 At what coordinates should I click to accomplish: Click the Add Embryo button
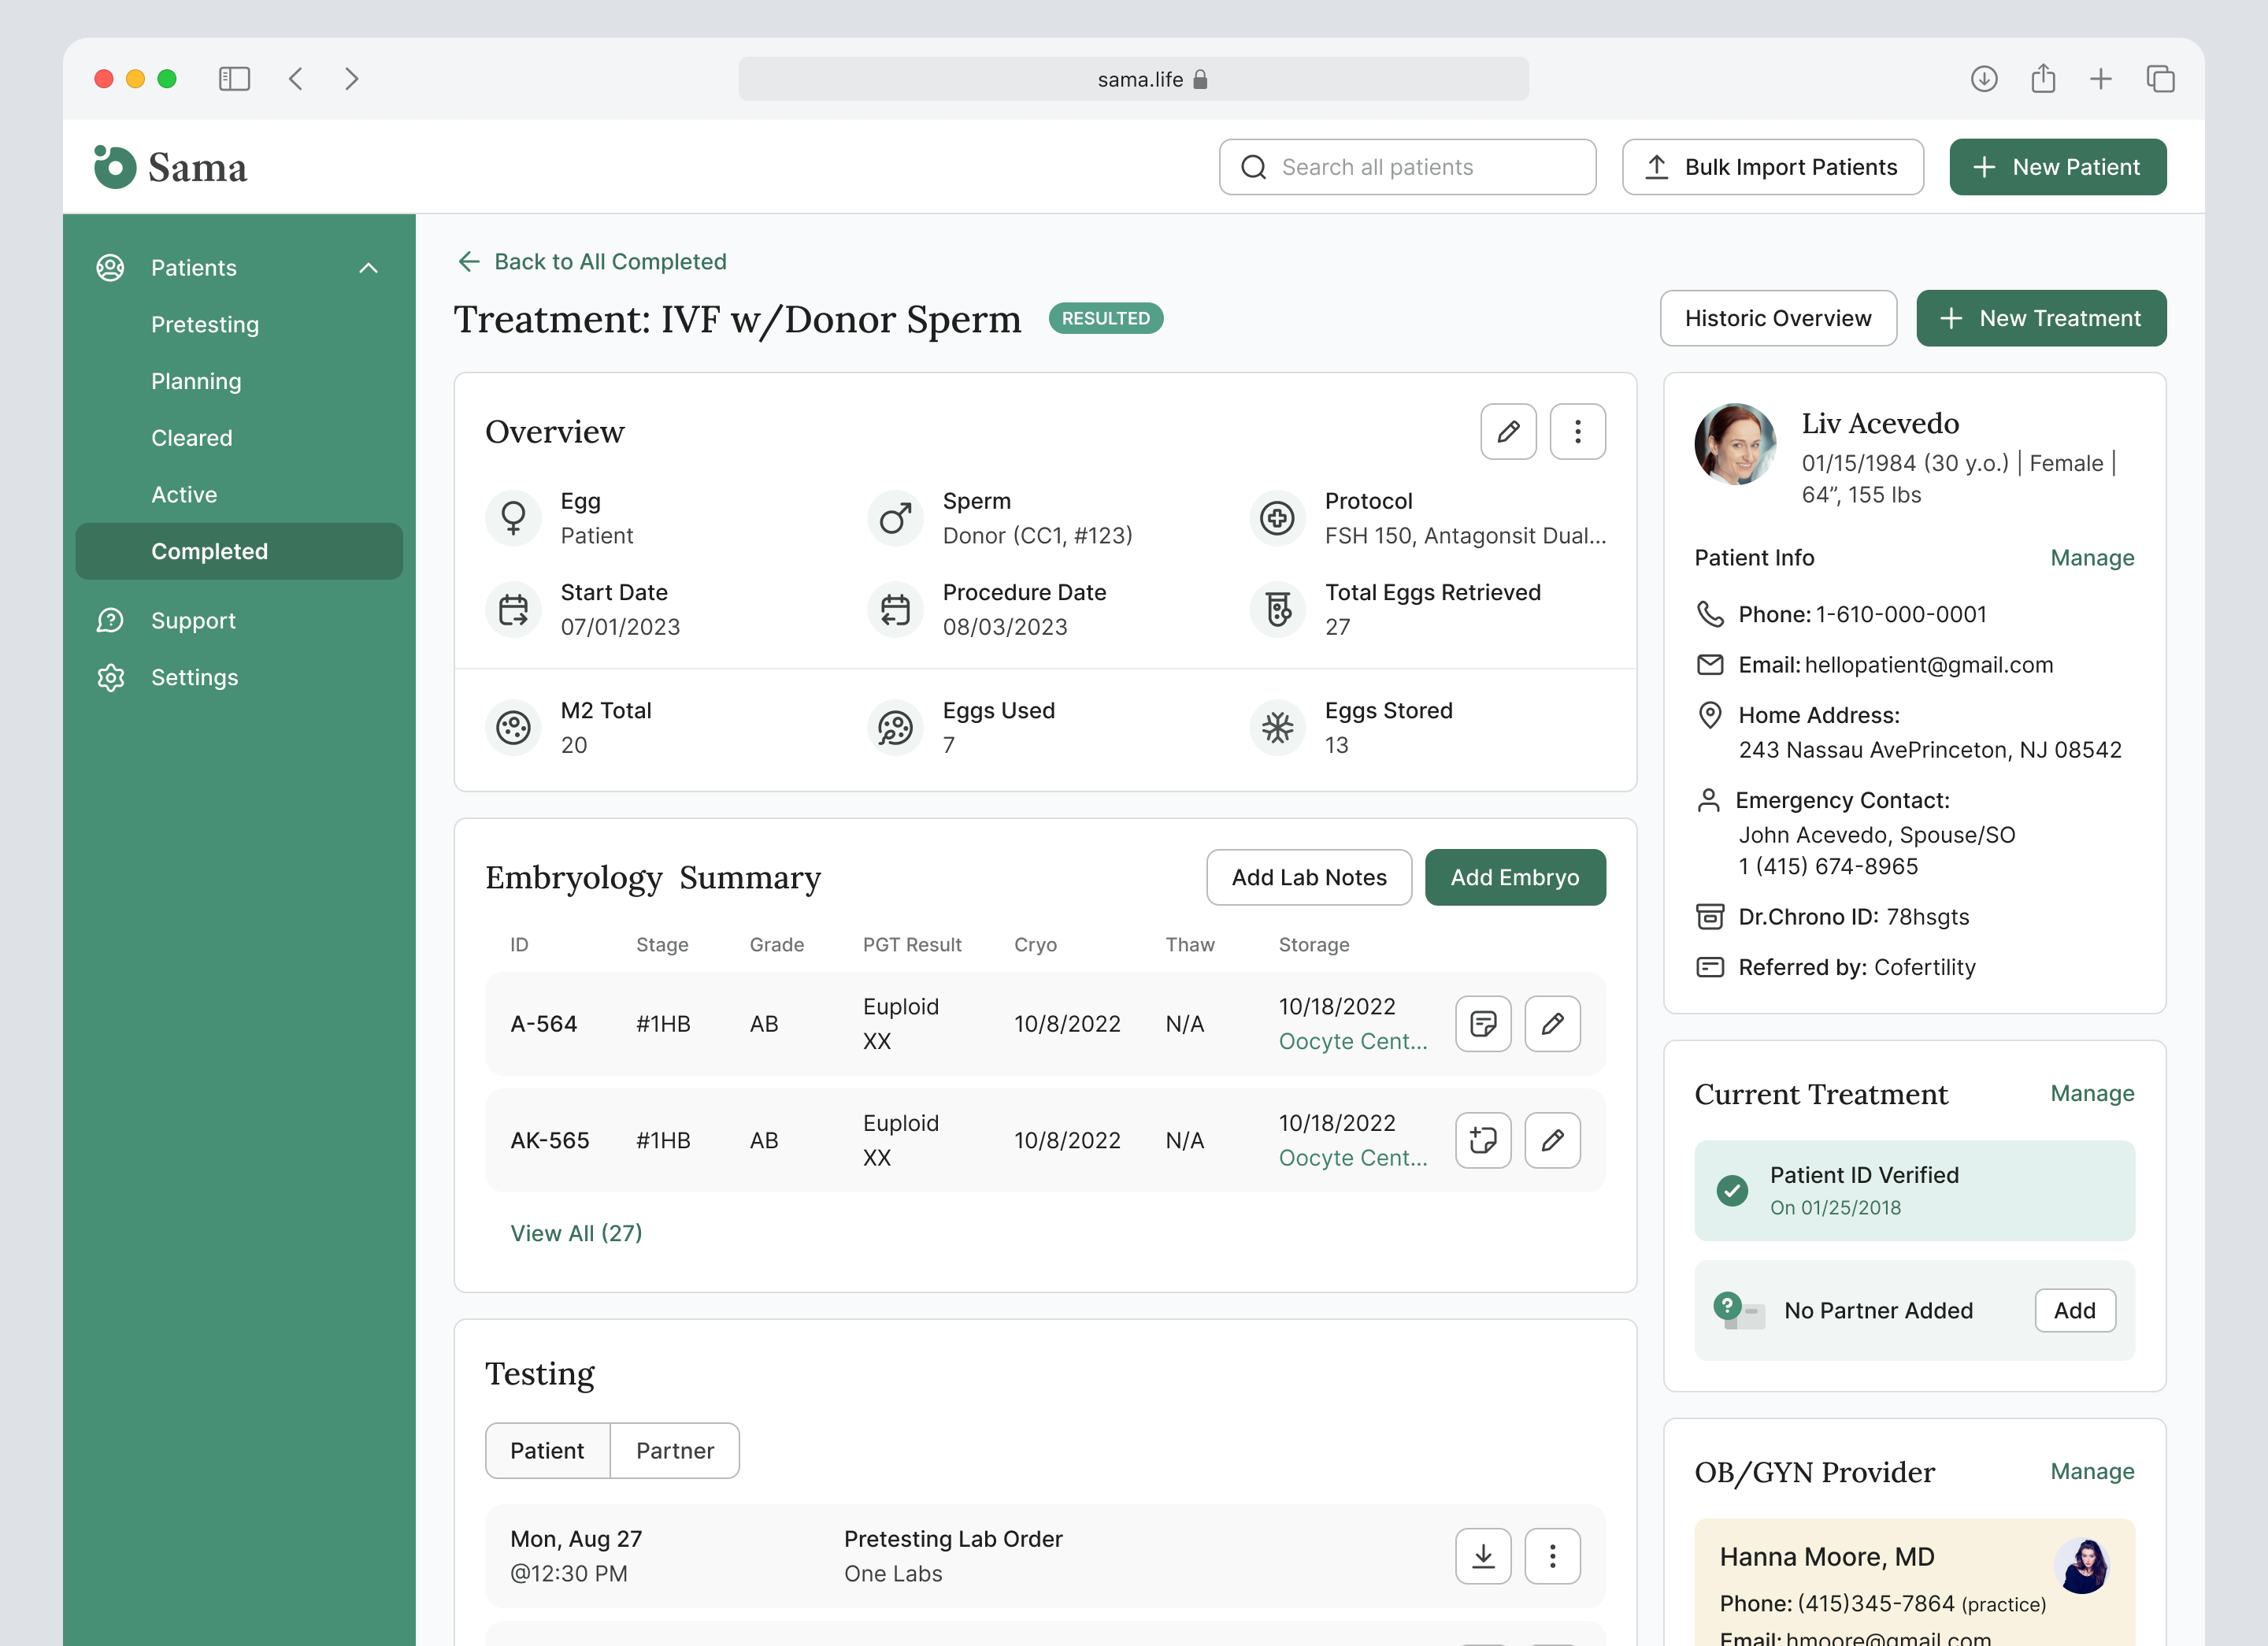click(x=1515, y=877)
